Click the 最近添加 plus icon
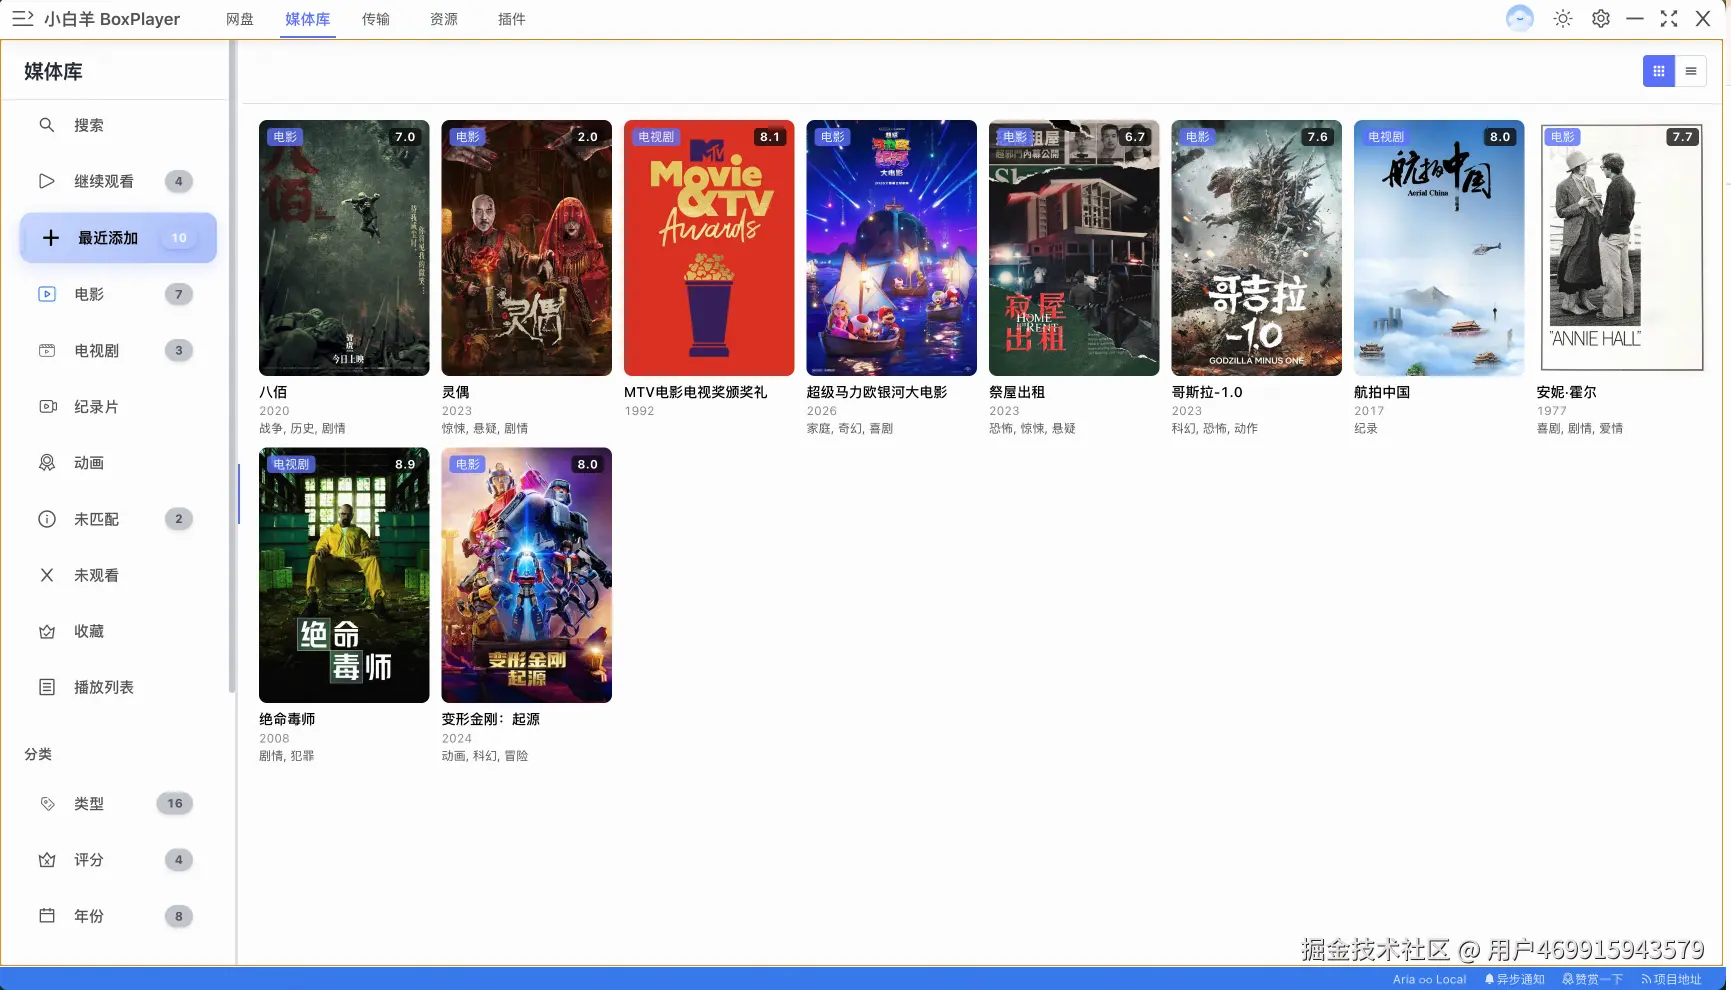 click(51, 238)
